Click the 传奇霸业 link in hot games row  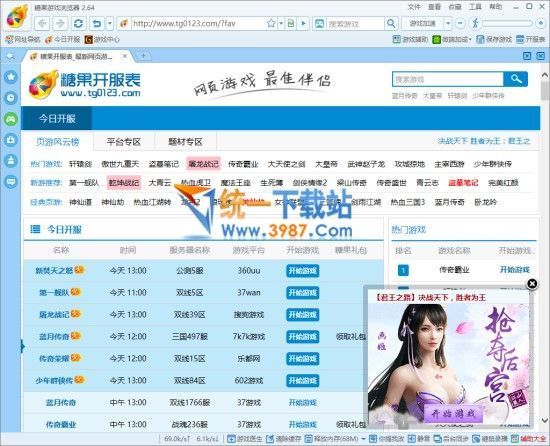[243, 164]
